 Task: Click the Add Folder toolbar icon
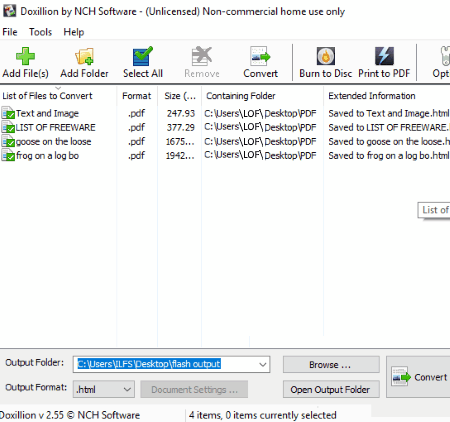coord(84,56)
